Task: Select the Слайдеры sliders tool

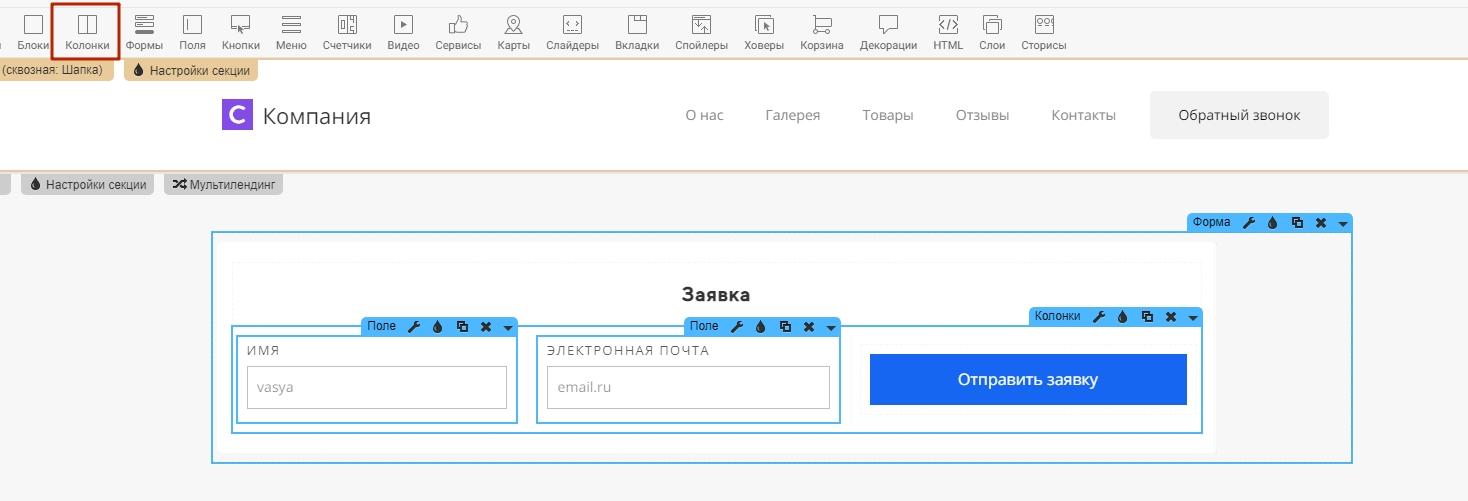Action: (572, 32)
